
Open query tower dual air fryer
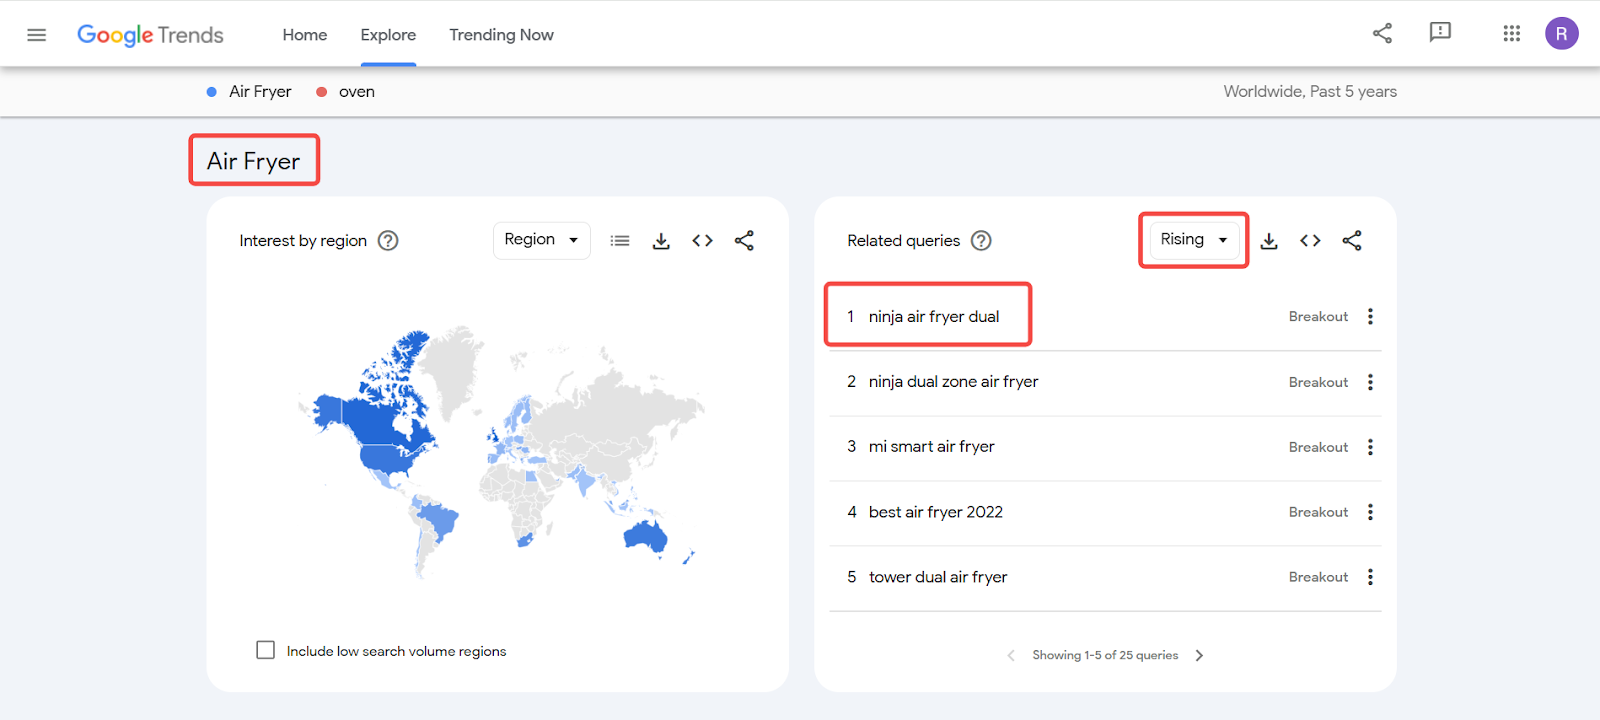pyautogui.click(x=938, y=577)
